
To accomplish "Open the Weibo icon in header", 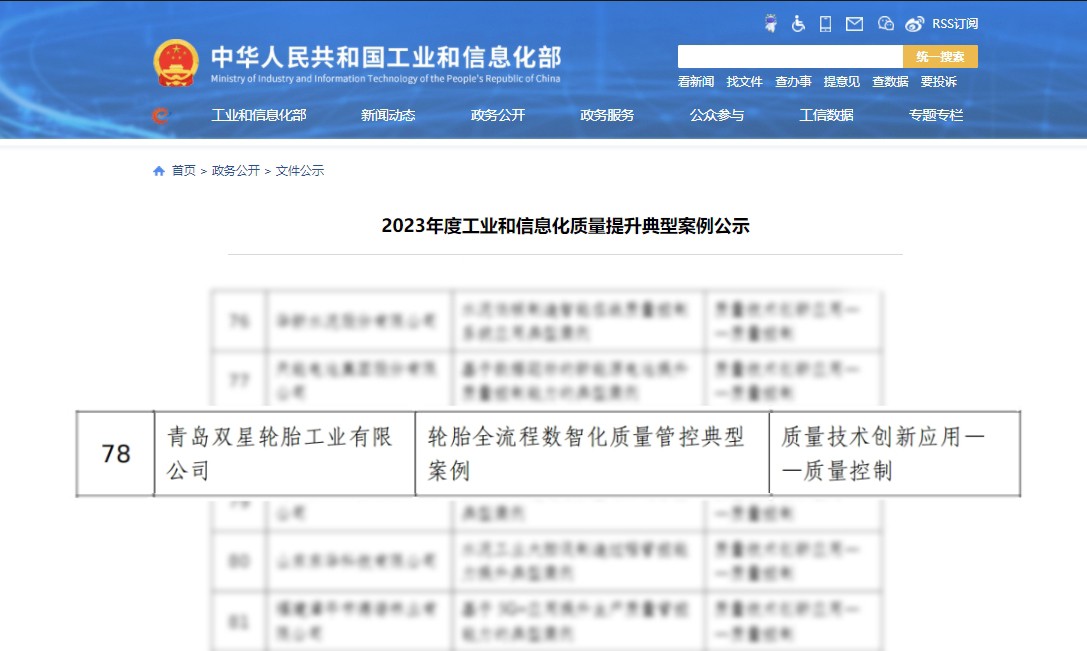I will (x=914, y=24).
